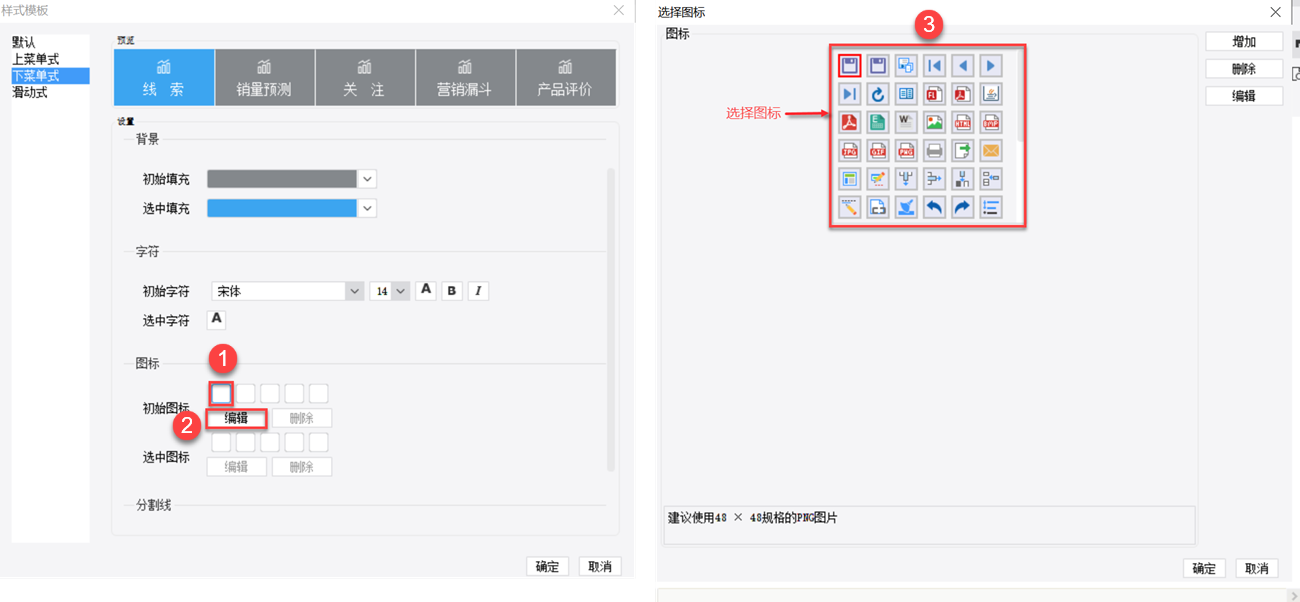Image resolution: width=1300 pixels, height=602 pixels.
Task: Click 编辑 under 选中图标
Action: coord(237,467)
